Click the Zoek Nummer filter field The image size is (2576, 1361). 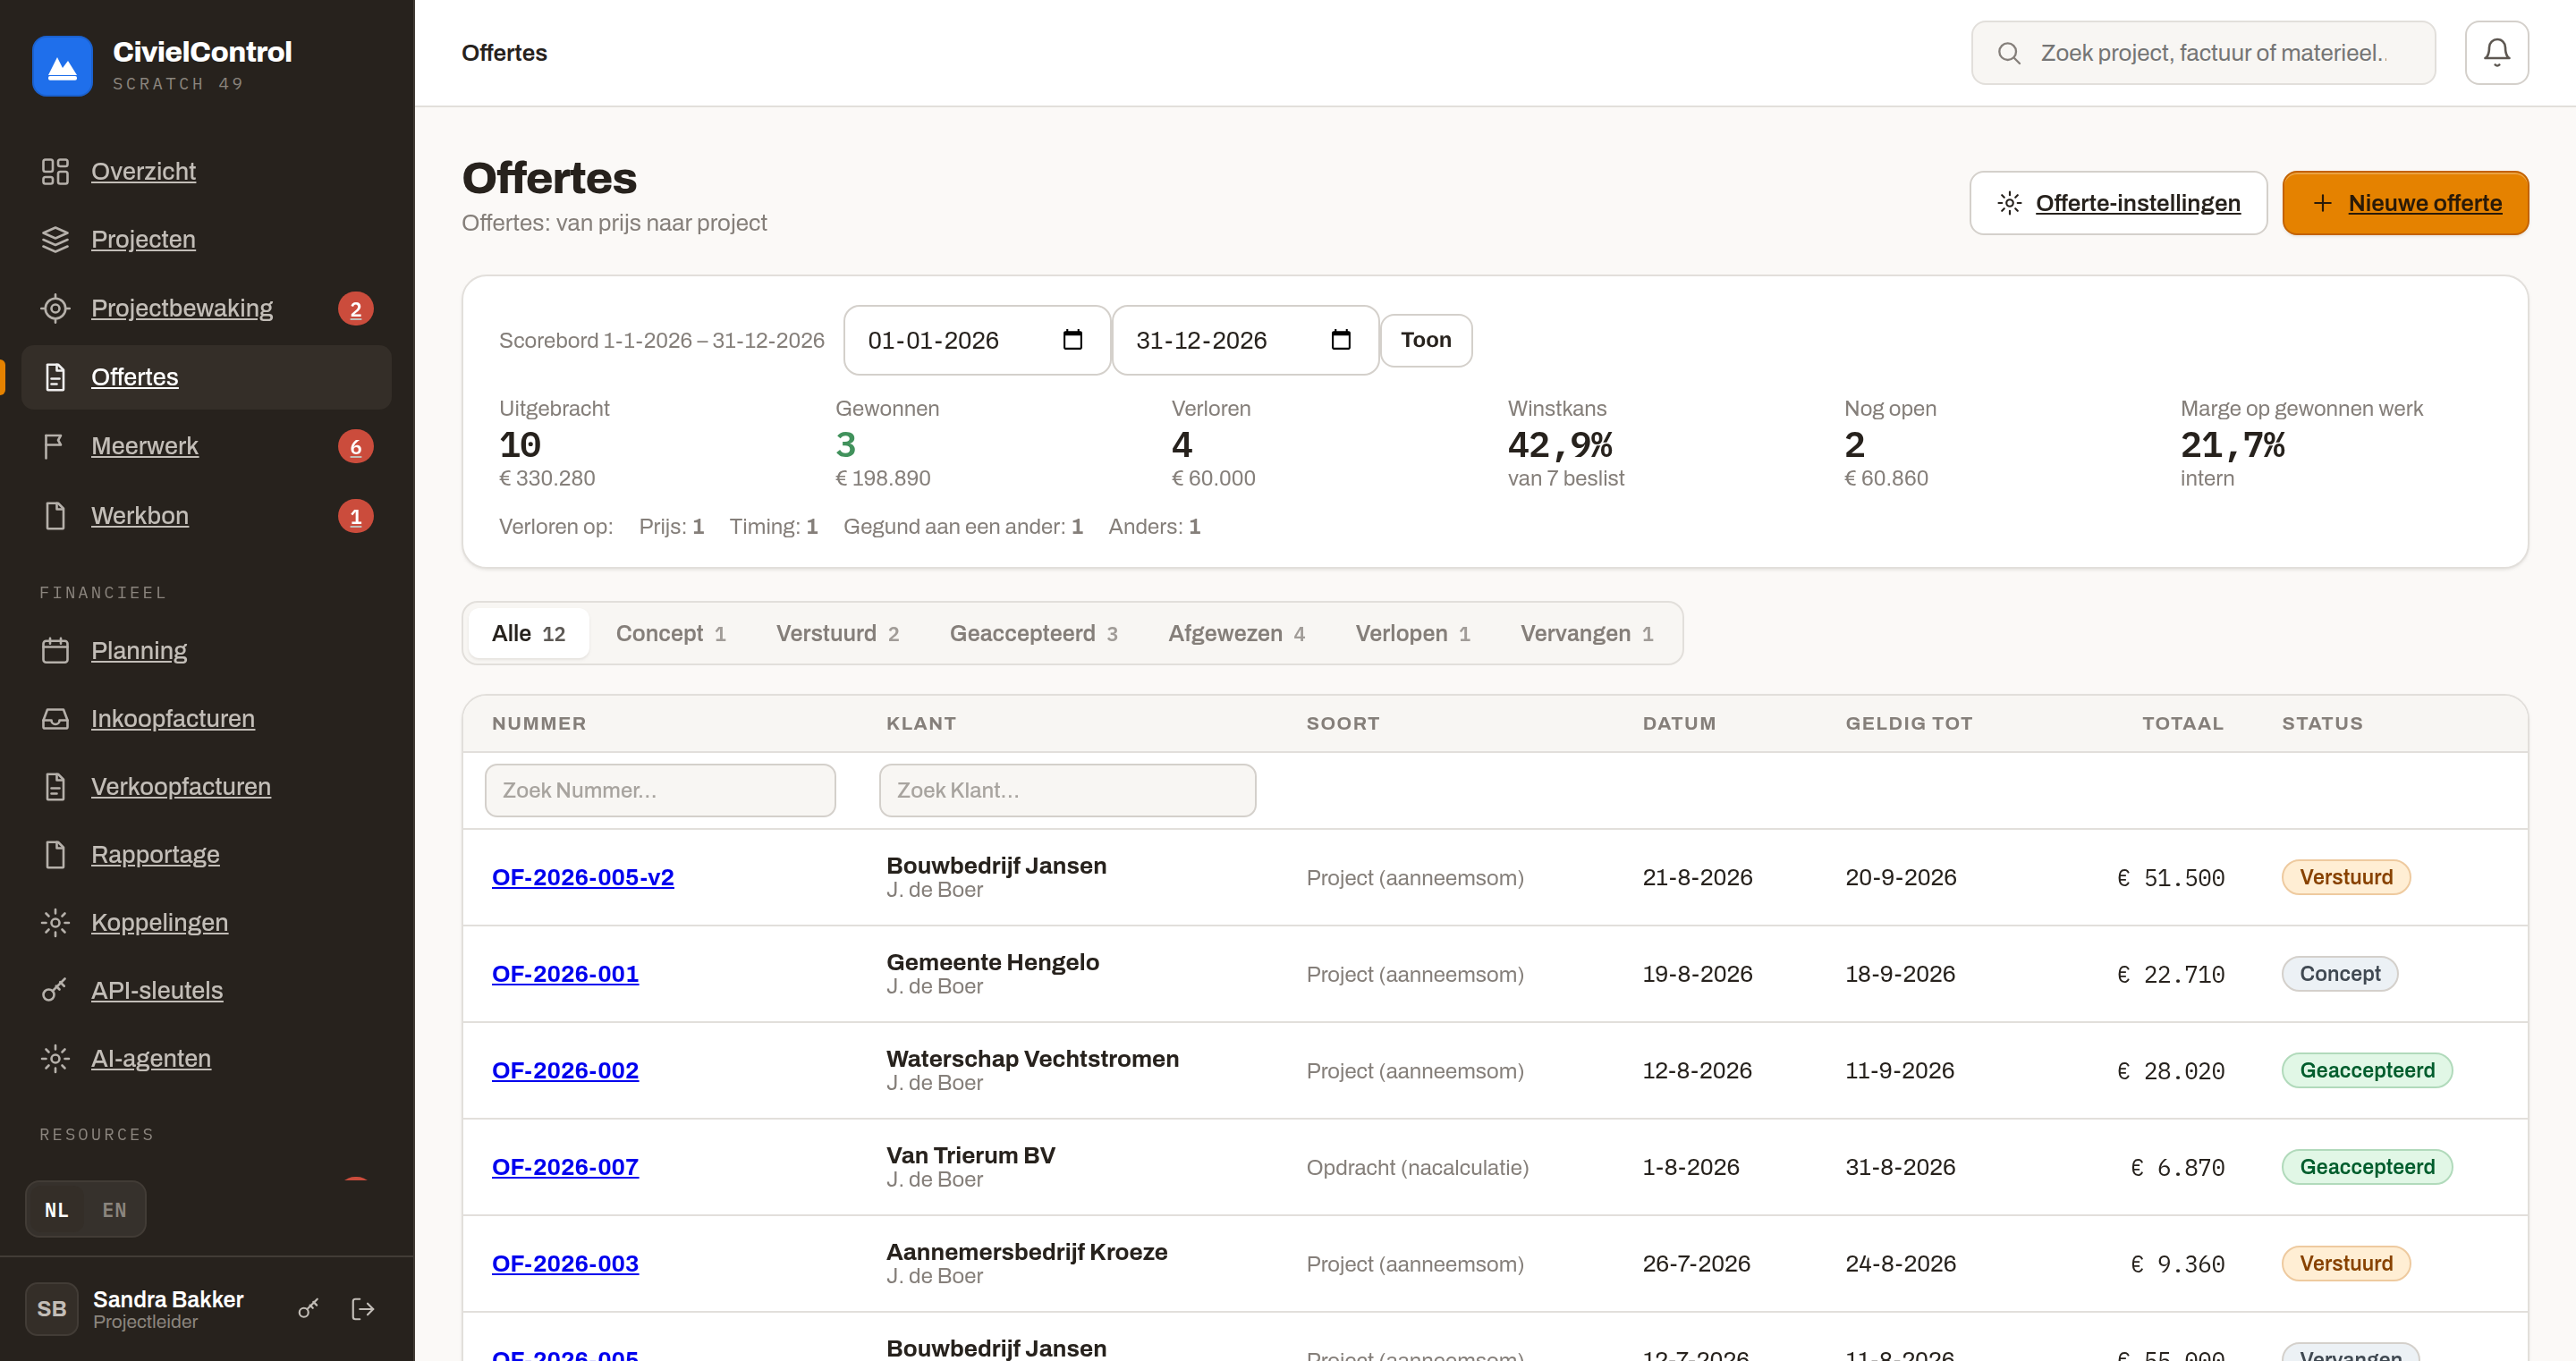[660, 790]
